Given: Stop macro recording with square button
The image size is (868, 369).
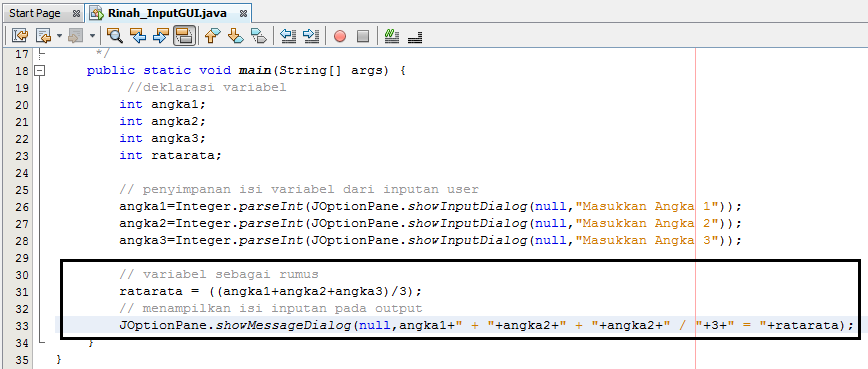Looking at the screenshot, I should tap(363, 37).
